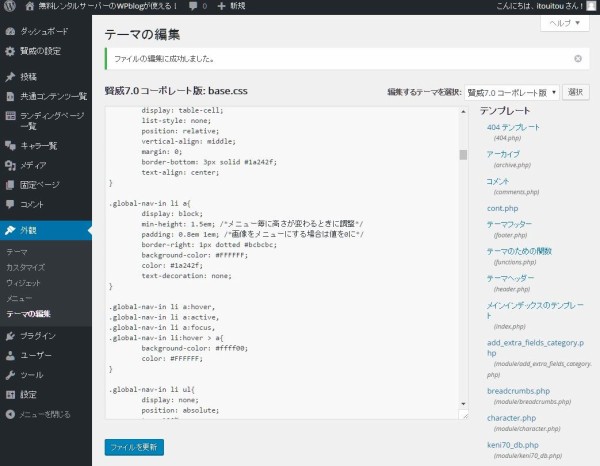Click the 共通コンテンツ一覧 page icon

click(10, 96)
